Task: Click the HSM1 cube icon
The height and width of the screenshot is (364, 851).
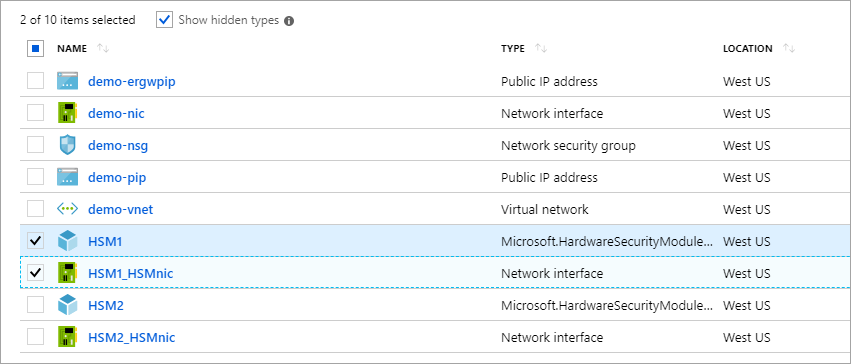Action: pyautogui.click(x=67, y=241)
